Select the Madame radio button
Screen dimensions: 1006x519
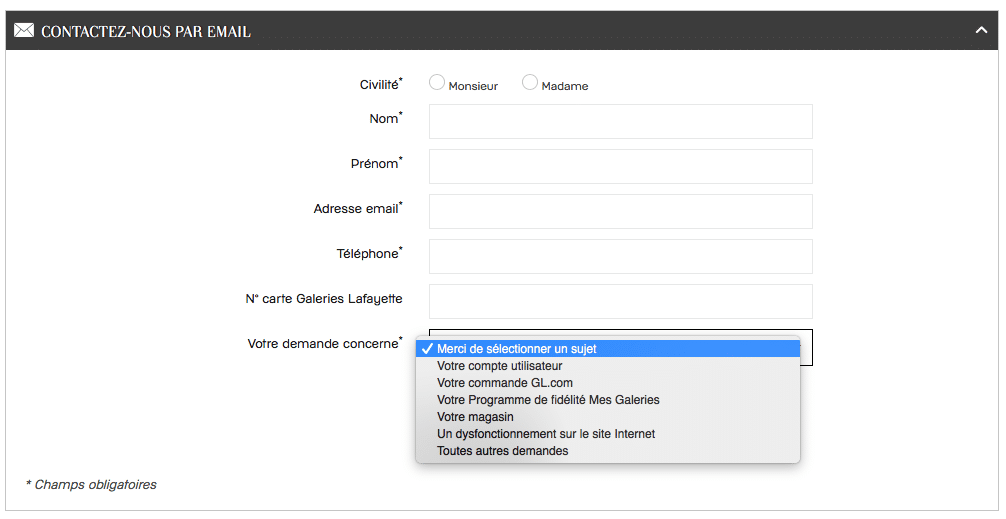pos(530,83)
